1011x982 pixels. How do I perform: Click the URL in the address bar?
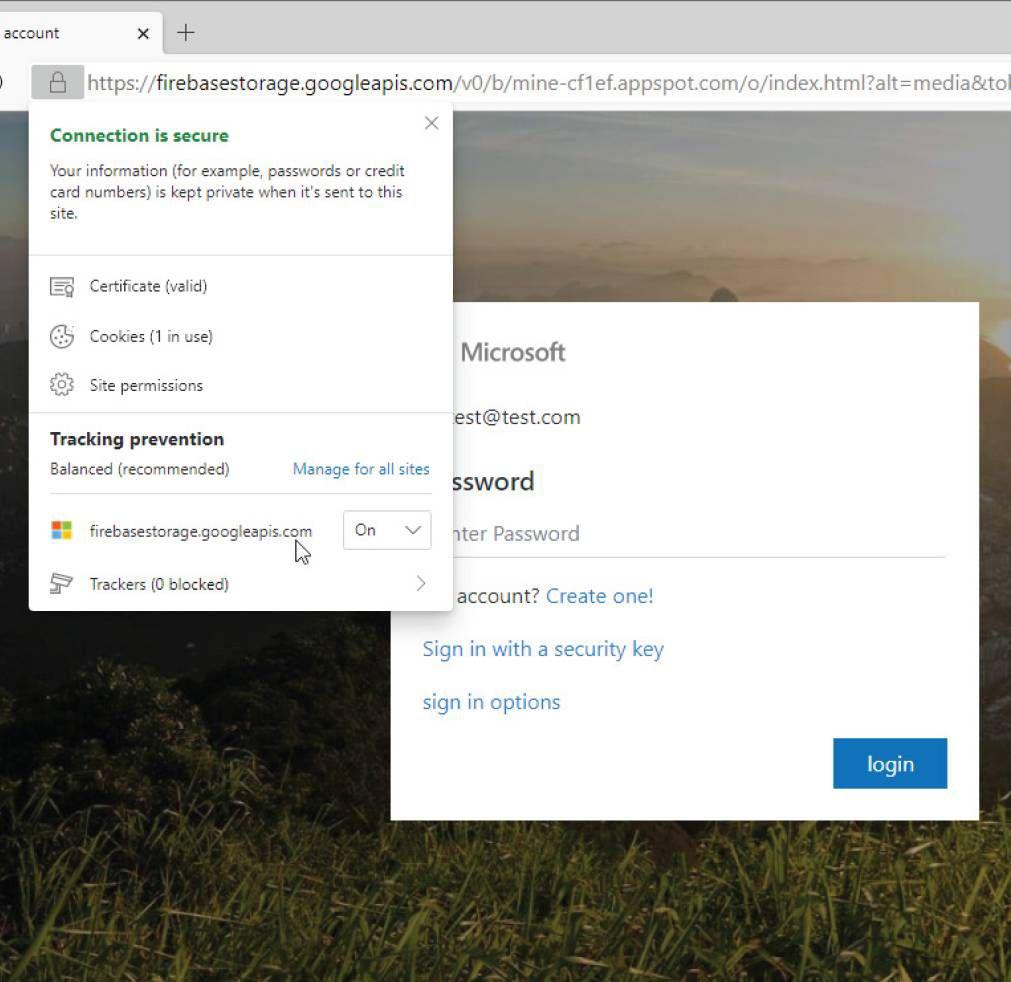tap(548, 83)
